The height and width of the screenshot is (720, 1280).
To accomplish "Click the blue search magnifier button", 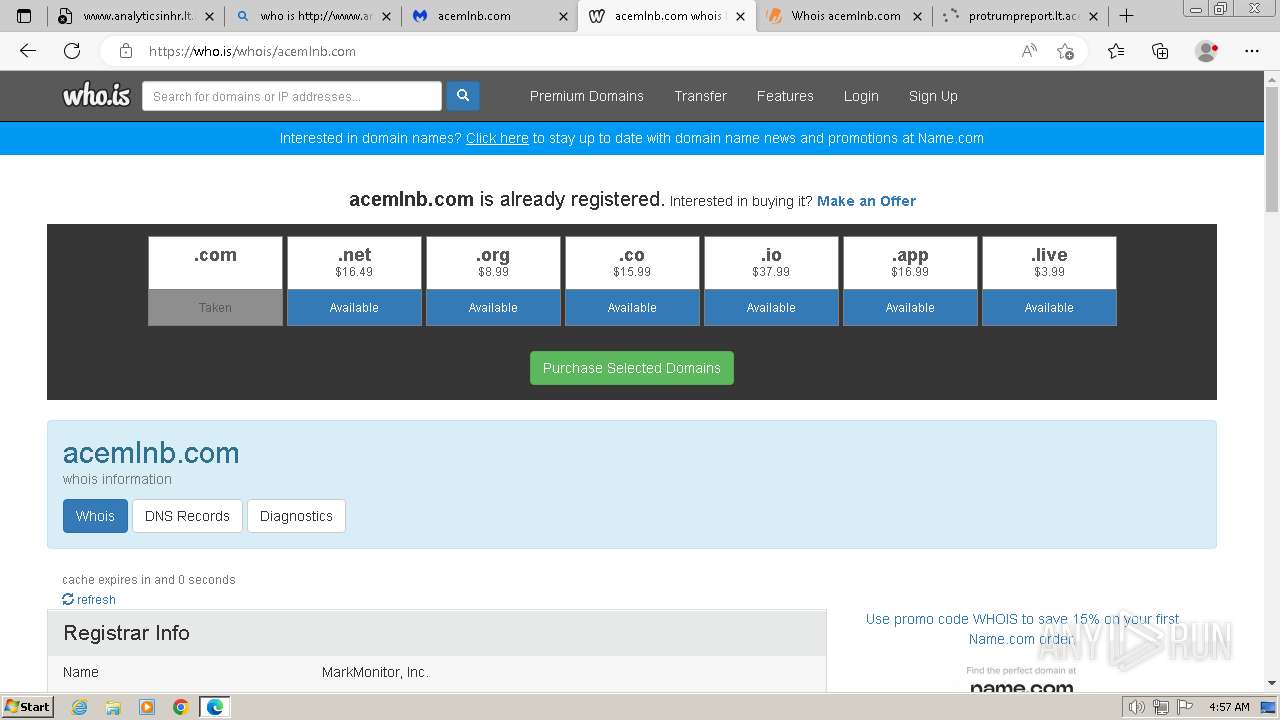I will tap(463, 96).
